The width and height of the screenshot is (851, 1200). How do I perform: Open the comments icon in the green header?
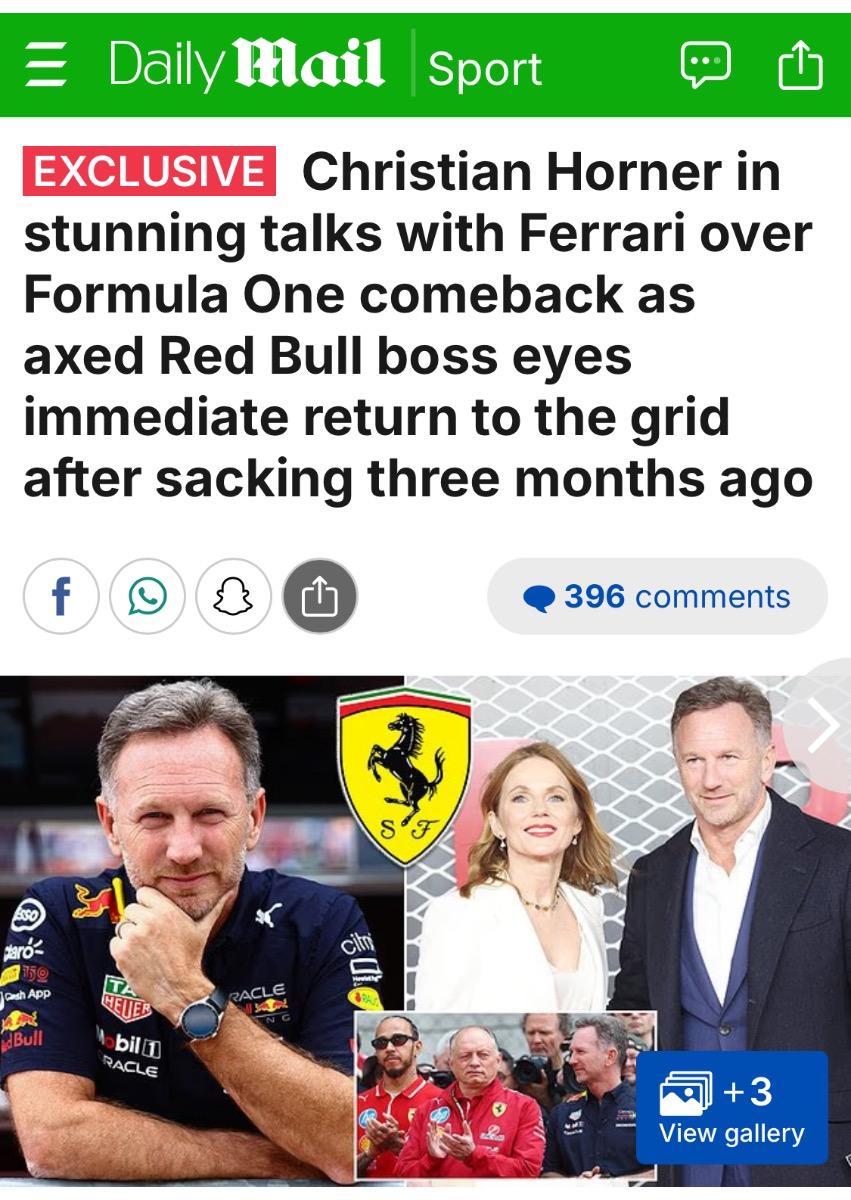point(705,66)
